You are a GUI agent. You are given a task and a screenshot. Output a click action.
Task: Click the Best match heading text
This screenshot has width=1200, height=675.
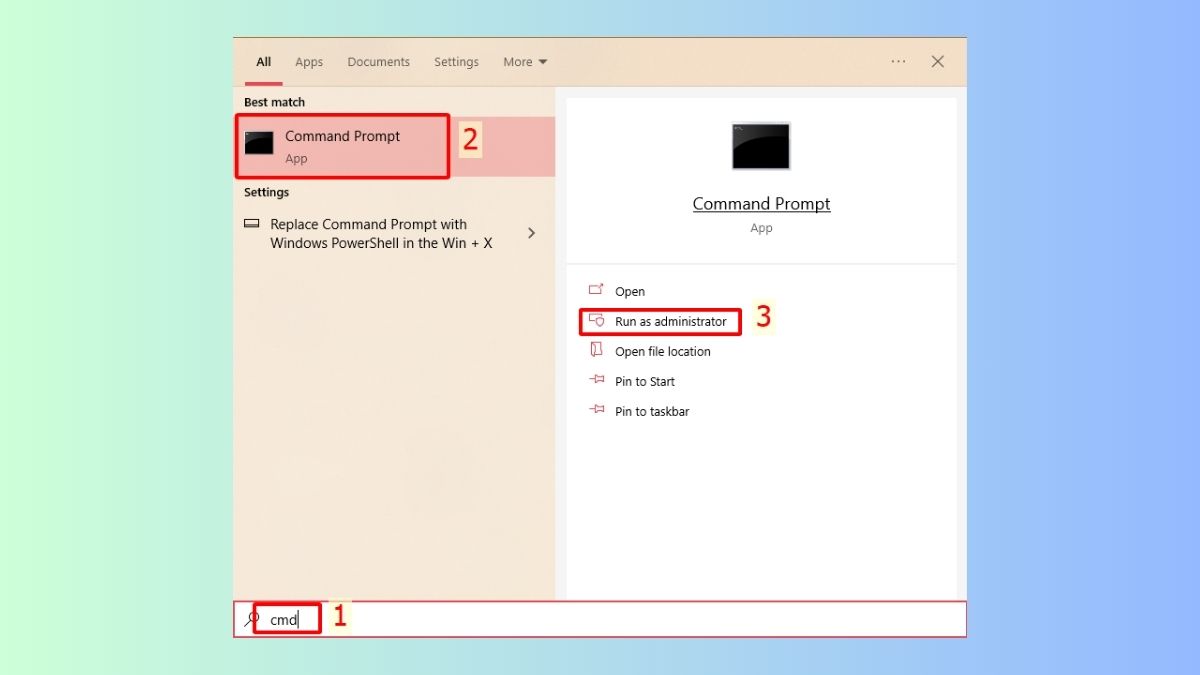coord(274,102)
